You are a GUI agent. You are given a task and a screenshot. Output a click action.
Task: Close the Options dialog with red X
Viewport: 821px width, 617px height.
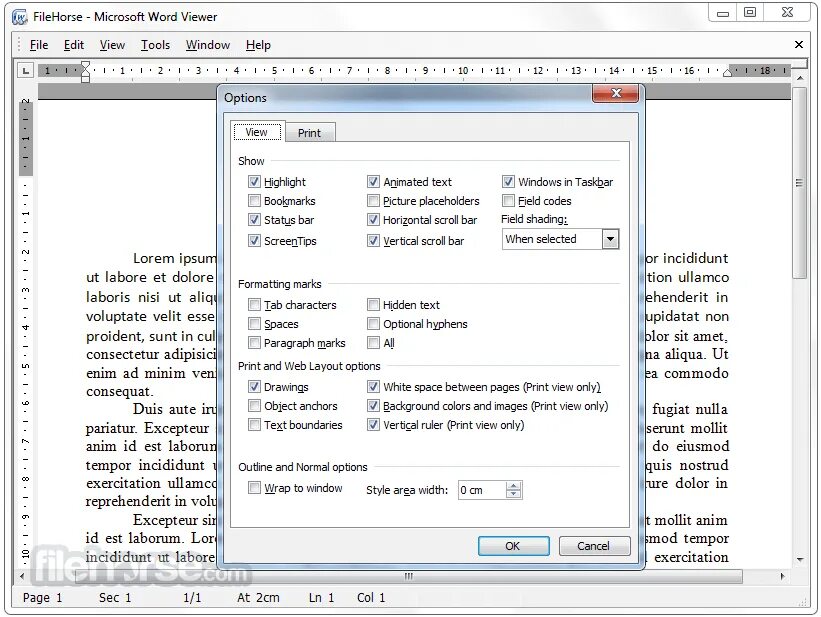(616, 93)
